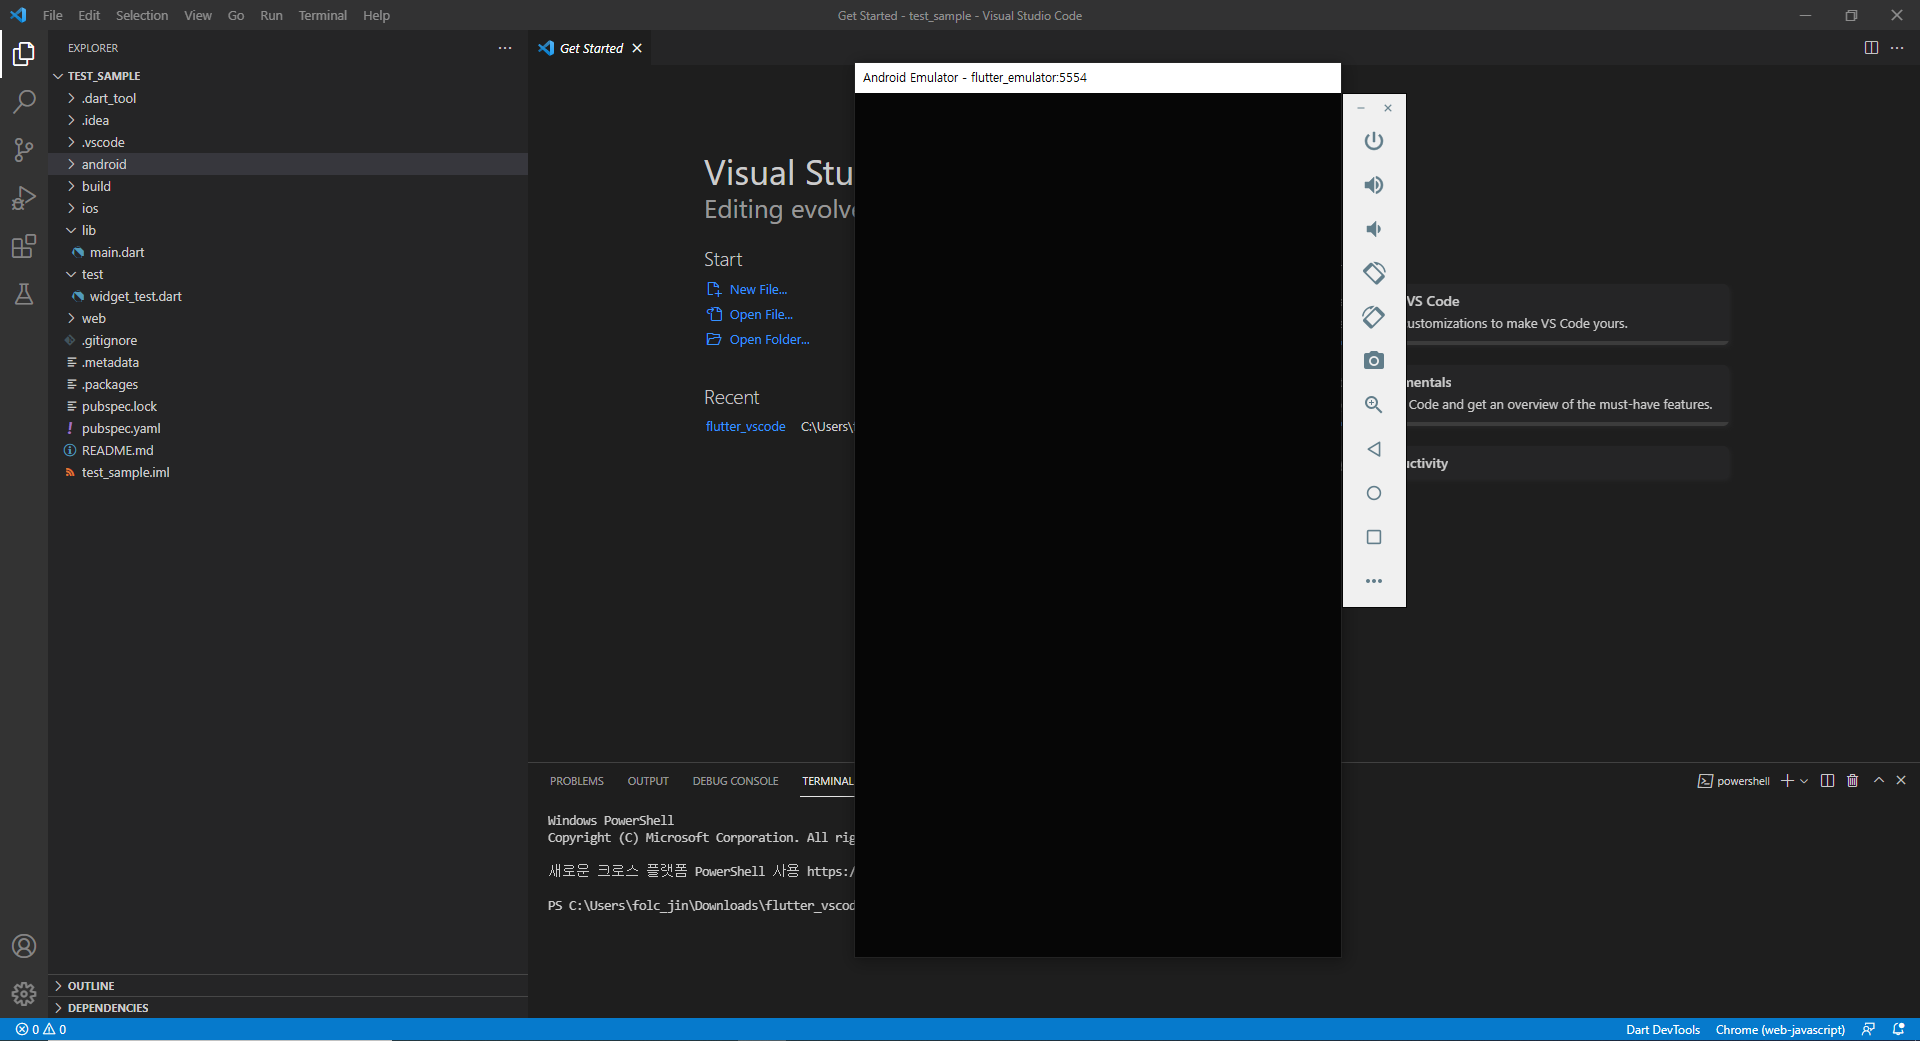Open recent flutter_vscode project

(x=746, y=426)
